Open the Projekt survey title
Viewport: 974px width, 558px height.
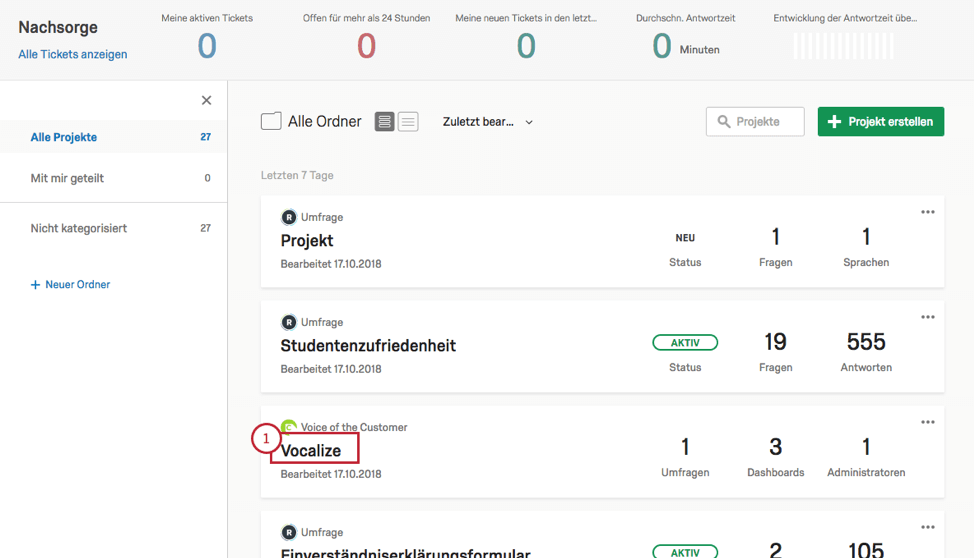(x=307, y=240)
